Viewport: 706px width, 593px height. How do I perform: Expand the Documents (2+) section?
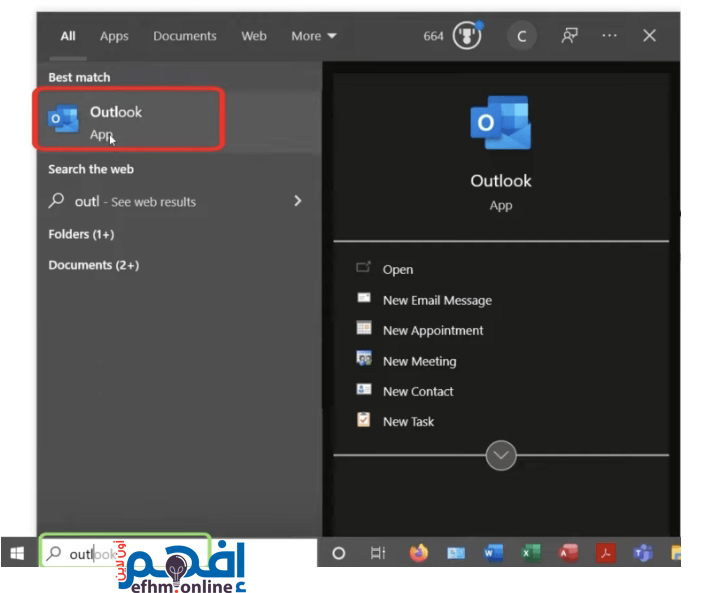pos(94,265)
